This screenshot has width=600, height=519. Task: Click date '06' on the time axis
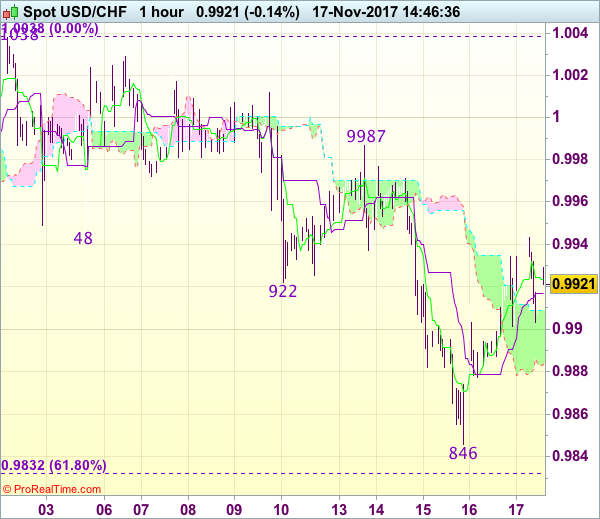104,509
